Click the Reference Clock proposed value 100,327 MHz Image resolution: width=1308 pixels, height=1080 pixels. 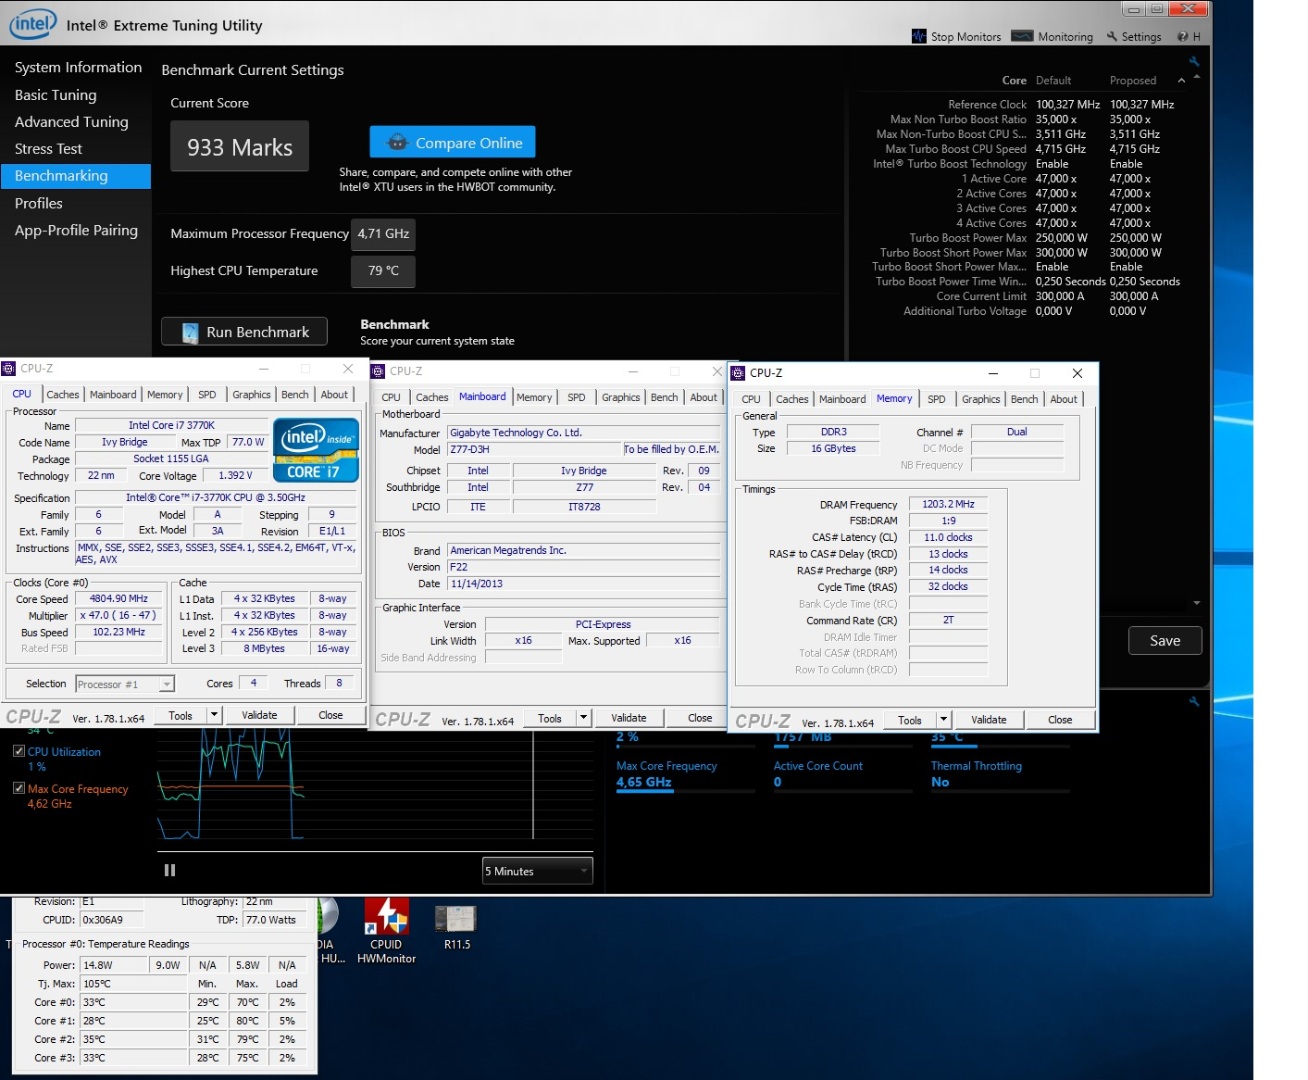[1142, 104]
